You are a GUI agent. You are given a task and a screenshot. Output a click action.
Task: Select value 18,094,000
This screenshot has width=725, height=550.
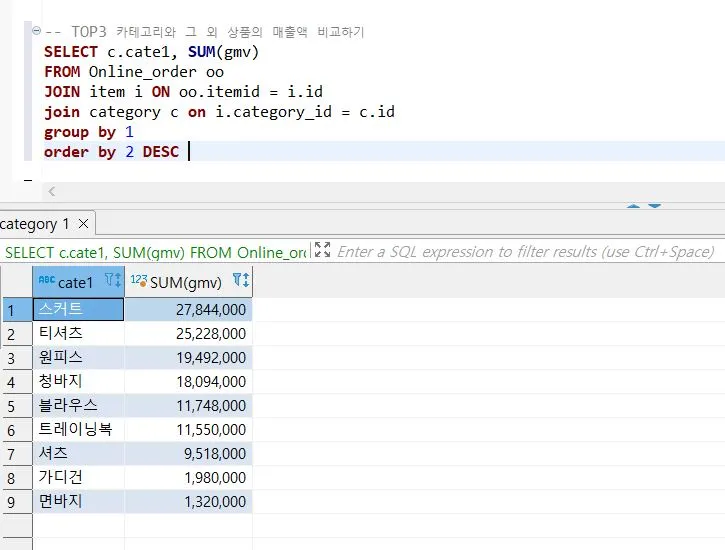click(x=188, y=381)
